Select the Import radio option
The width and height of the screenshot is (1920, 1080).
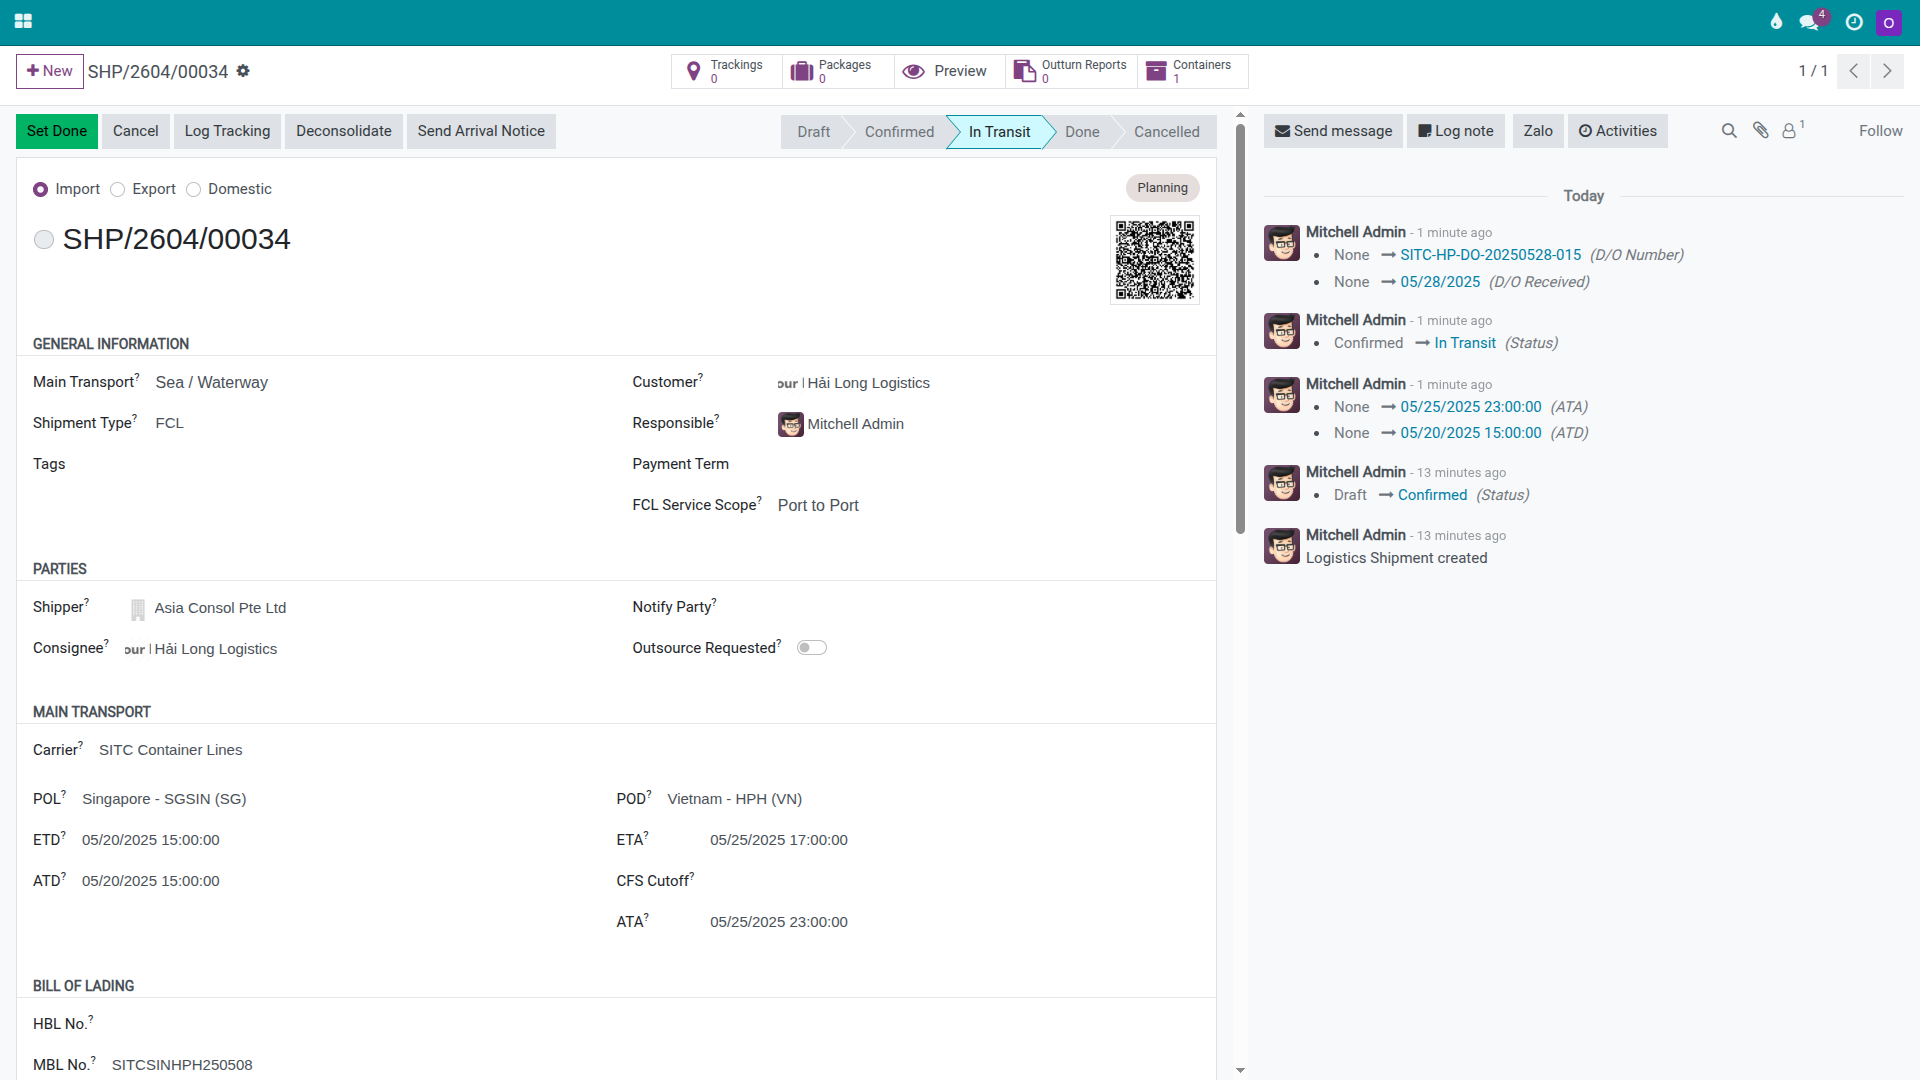point(41,189)
